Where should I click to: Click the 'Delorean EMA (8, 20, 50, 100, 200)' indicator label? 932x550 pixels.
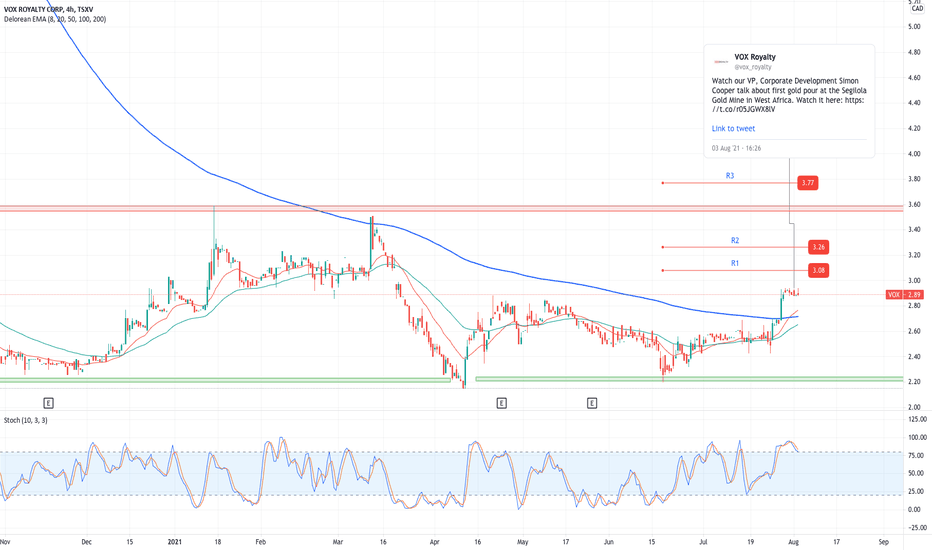55,19
